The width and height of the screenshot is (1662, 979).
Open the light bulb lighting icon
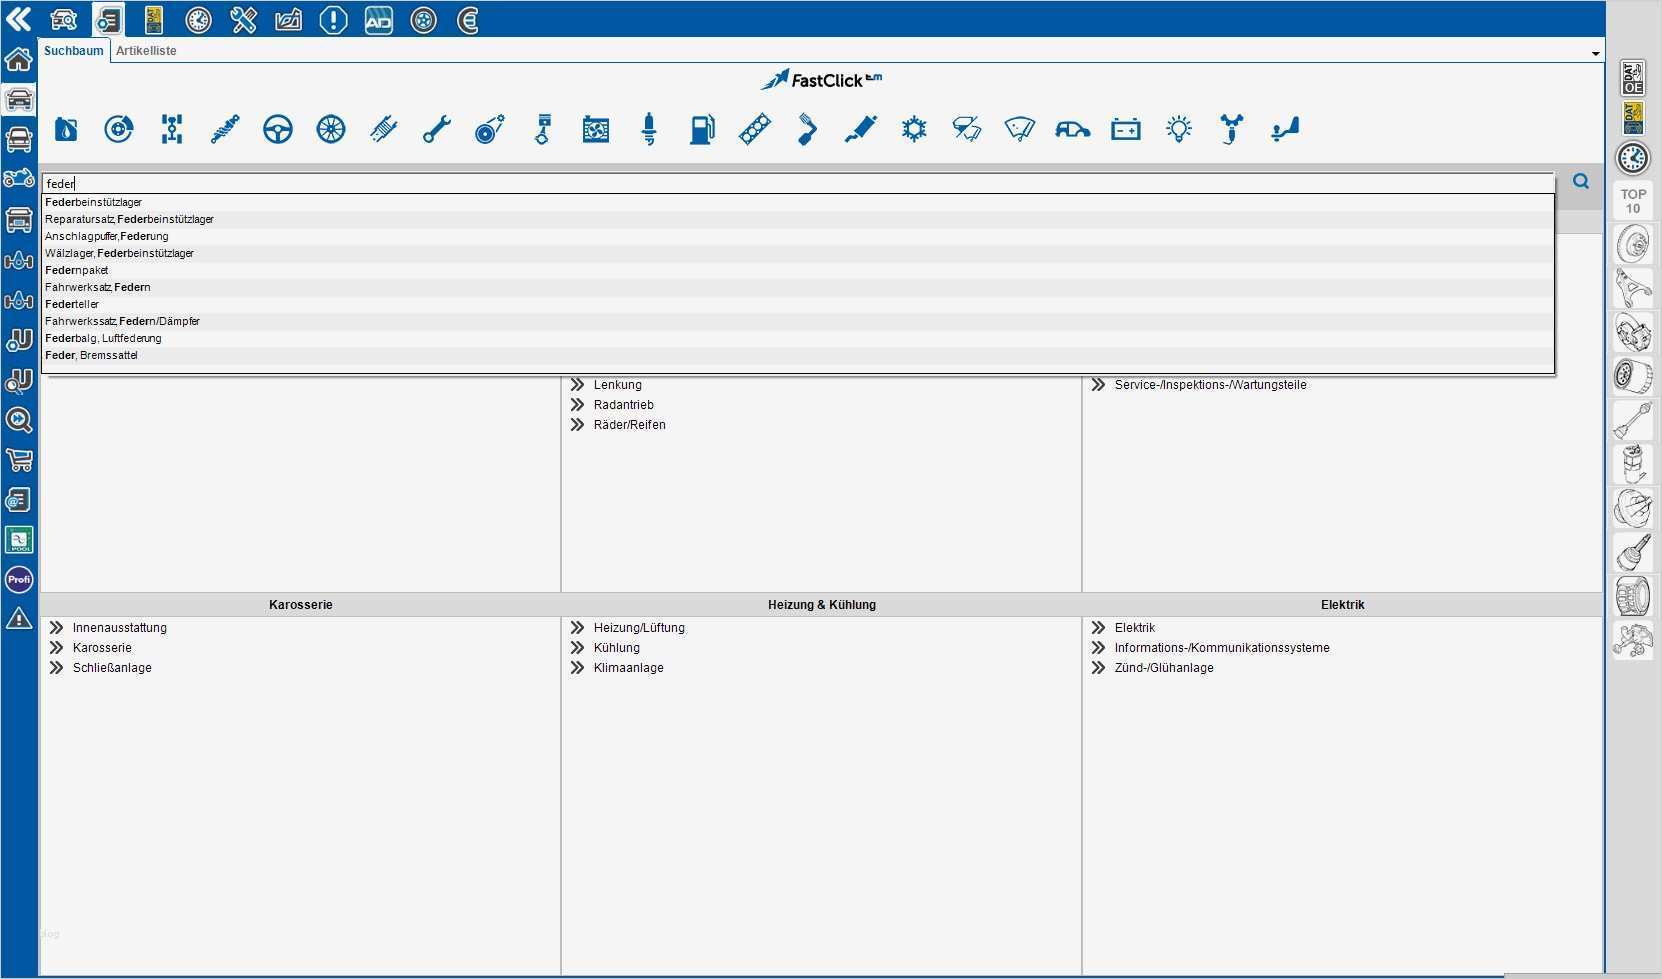point(1179,129)
